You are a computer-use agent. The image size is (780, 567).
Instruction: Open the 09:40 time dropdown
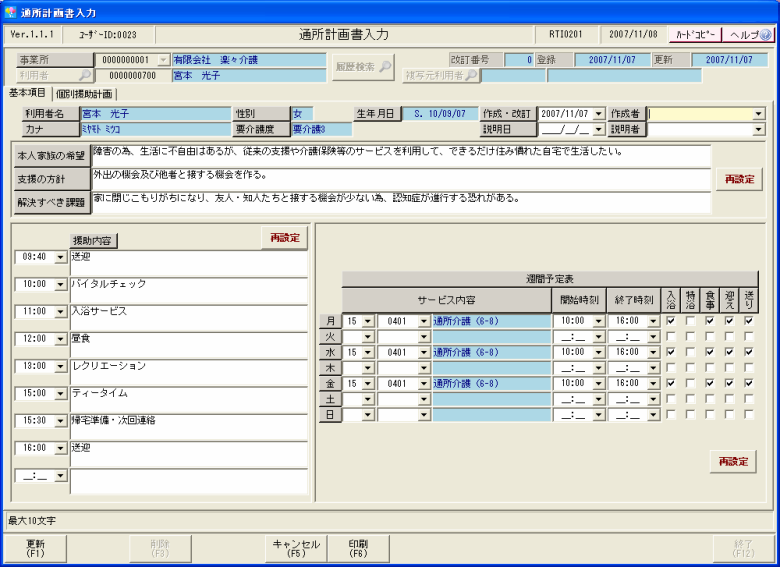61,257
